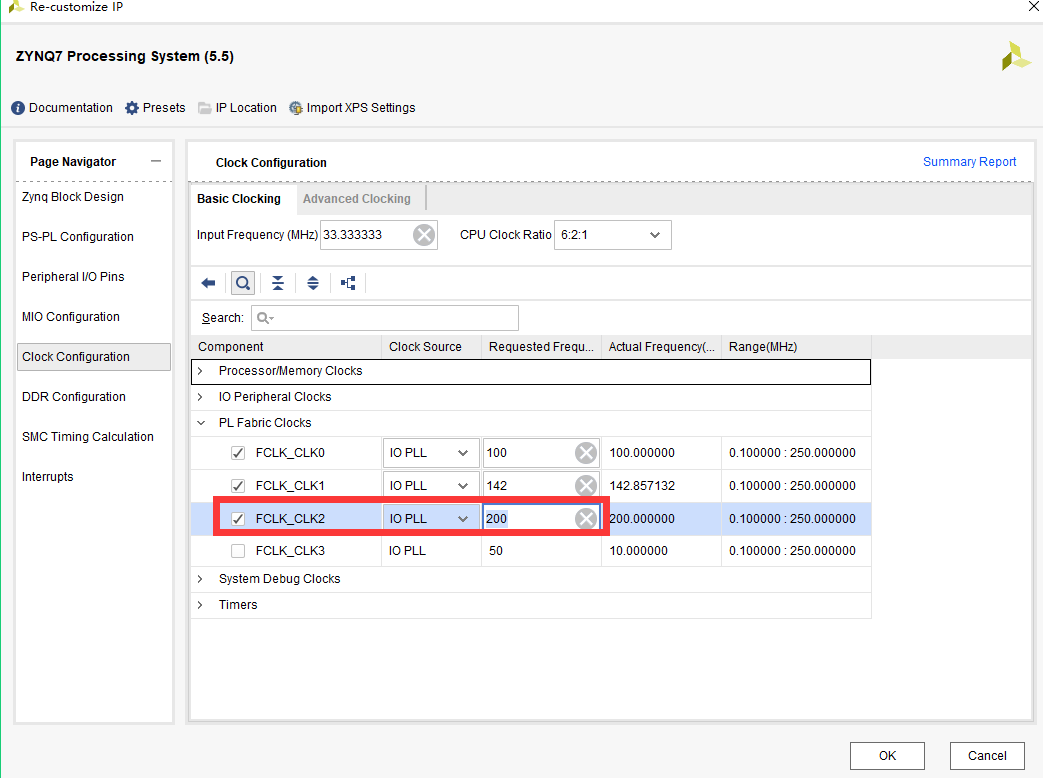Minimize the Page Navigator panel
The width and height of the screenshot is (1043, 778).
coord(156,161)
